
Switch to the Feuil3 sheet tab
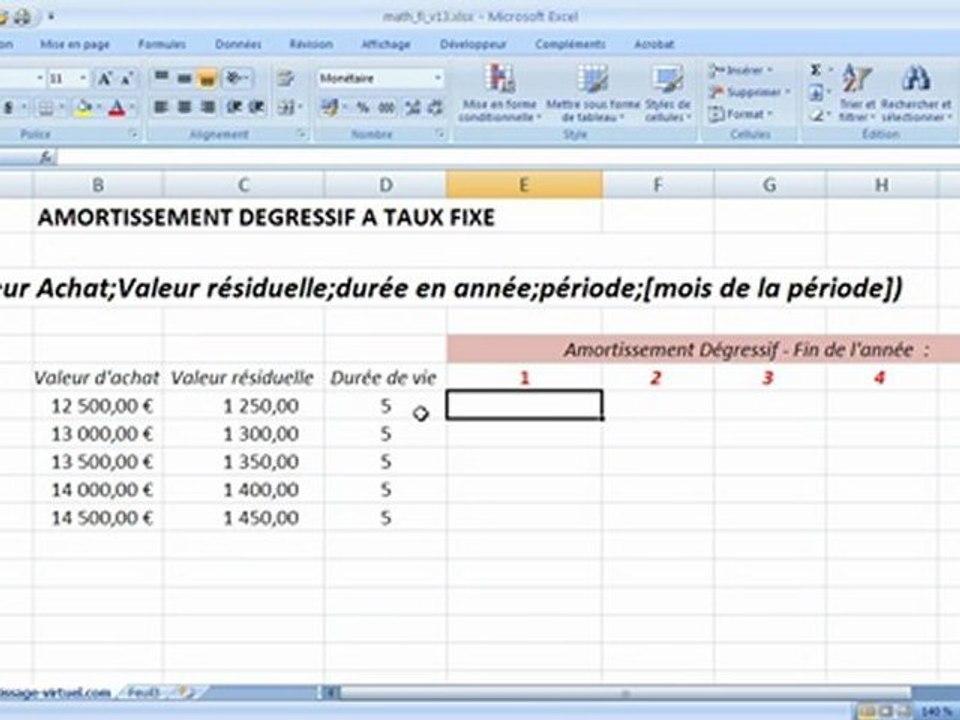tap(143, 692)
